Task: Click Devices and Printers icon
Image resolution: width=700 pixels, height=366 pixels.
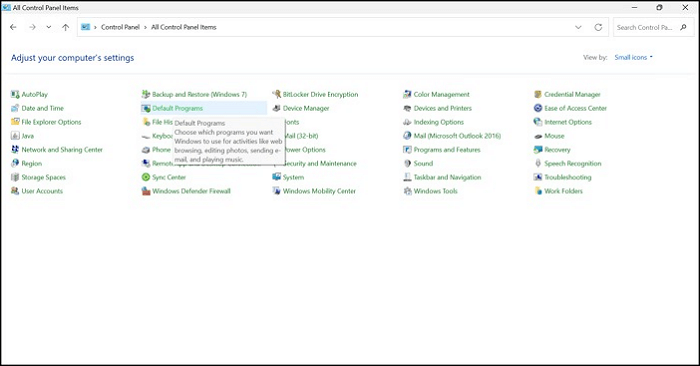Action: point(407,108)
